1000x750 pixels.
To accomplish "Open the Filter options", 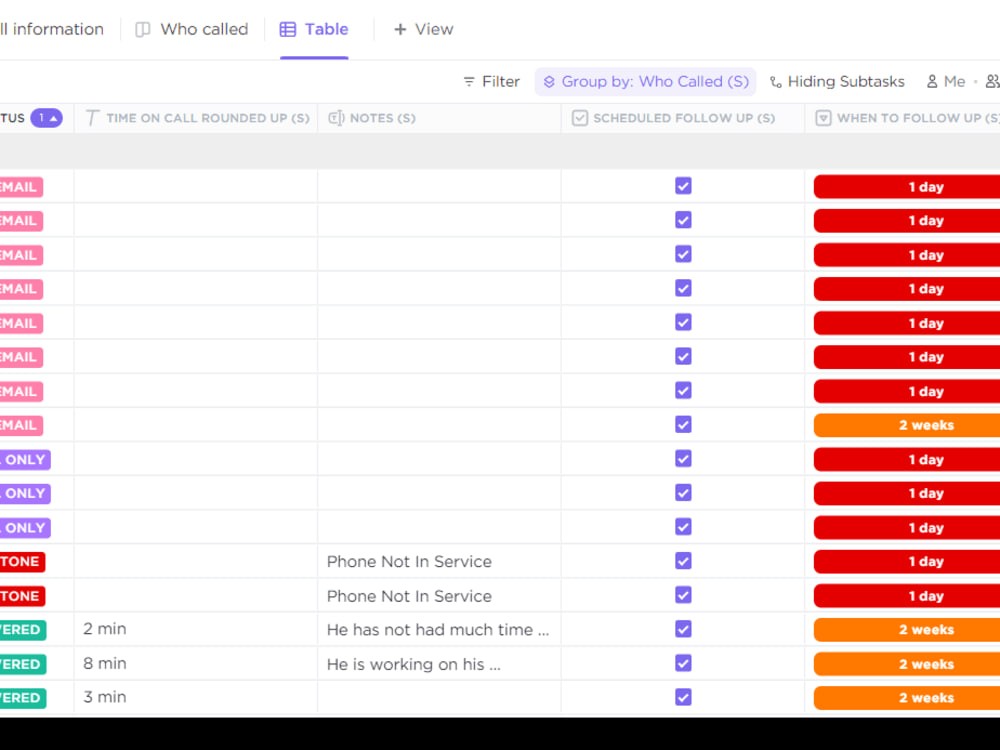I will click(491, 82).
